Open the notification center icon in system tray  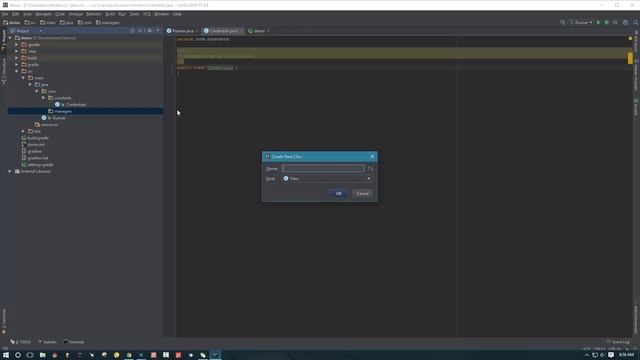point(611,355)
